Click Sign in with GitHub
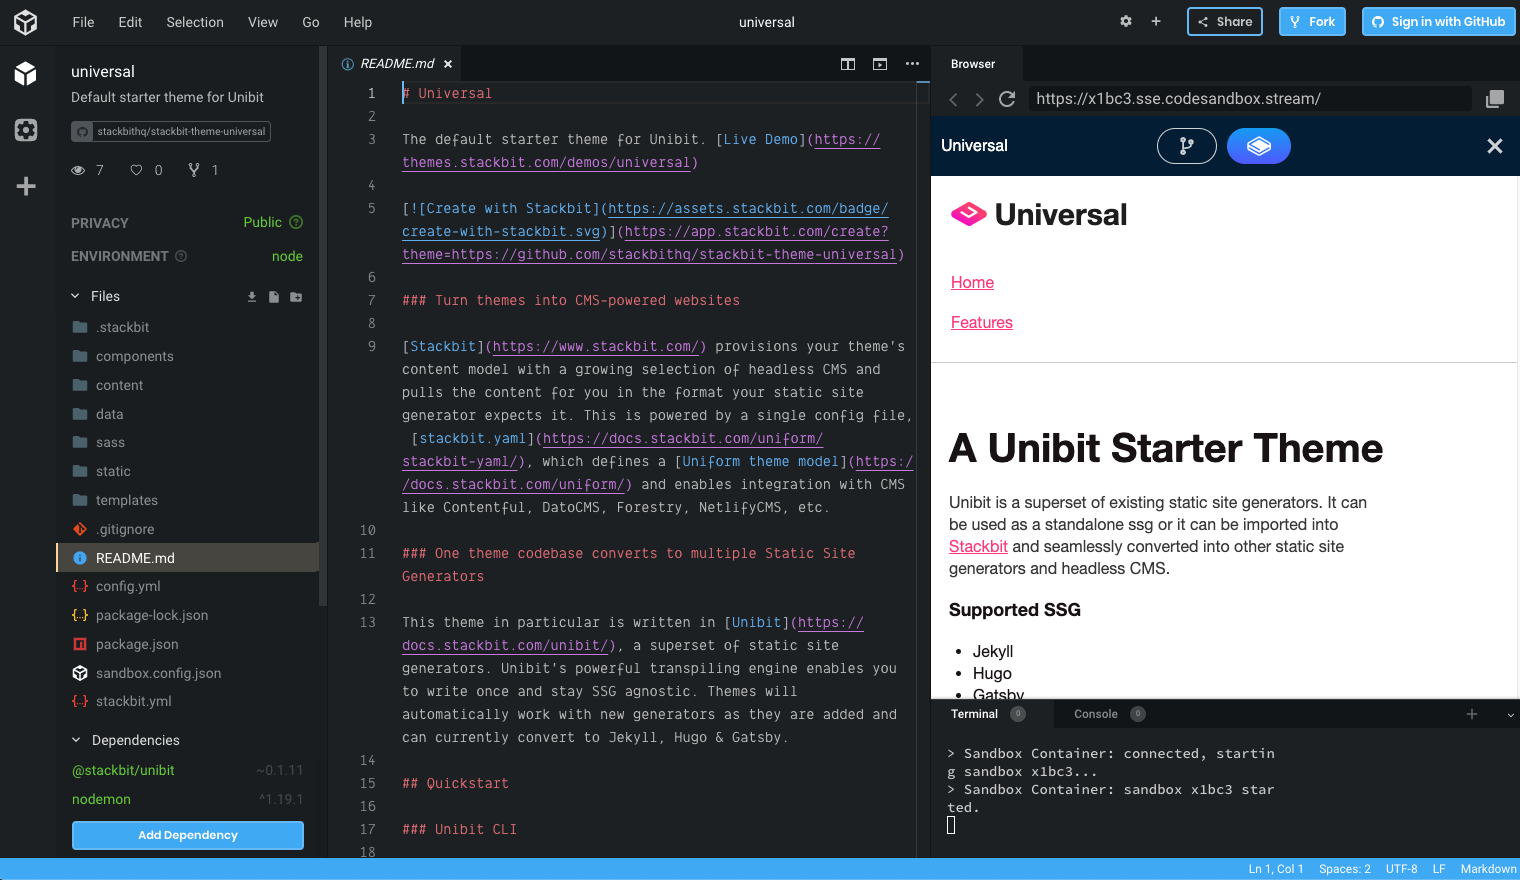1520x880 pixels. tap(1438, 22)
